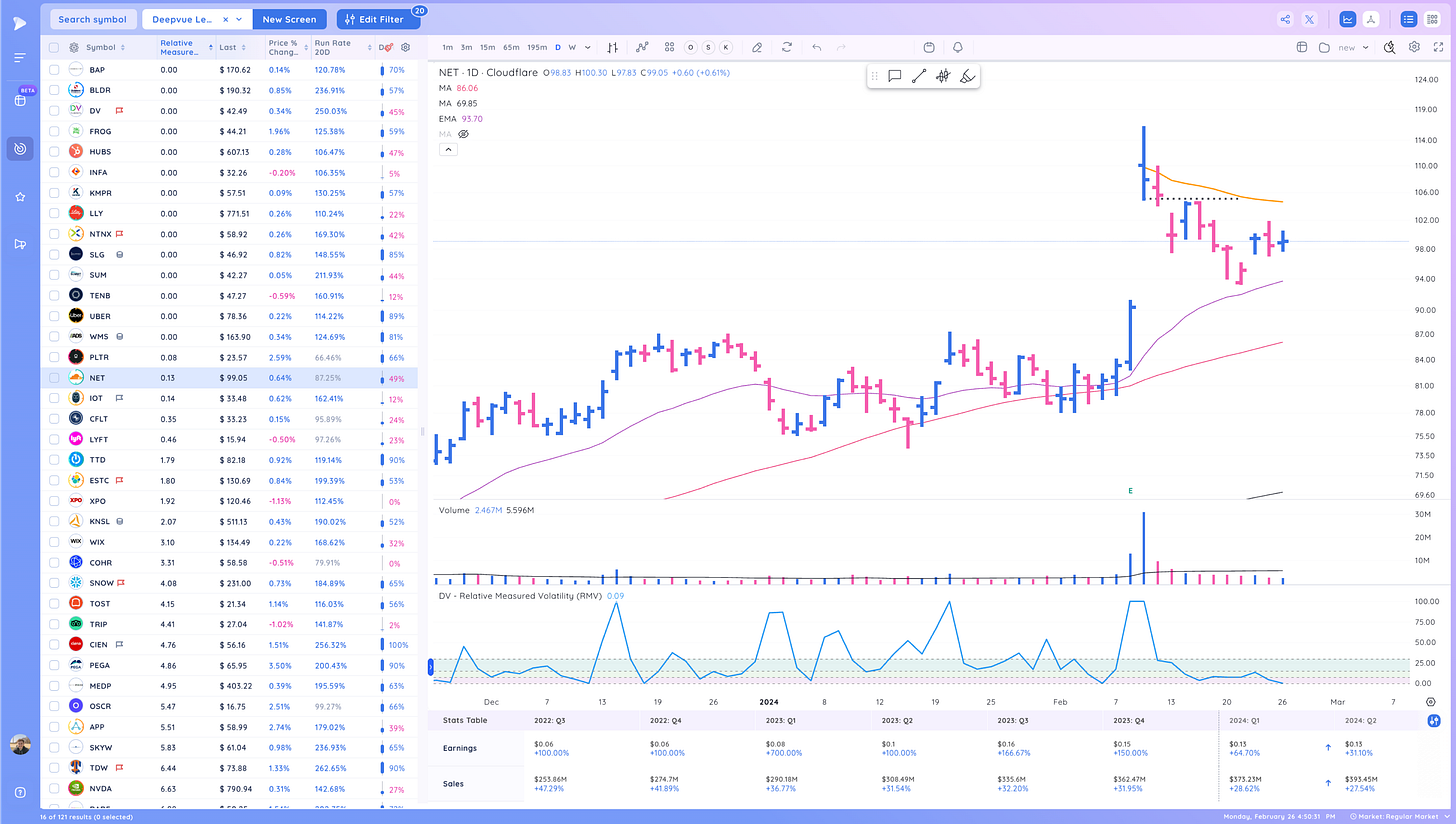Click the Edit Filter button
Image resolution: width=1456 pixels, height=824 pixels.
coord(377,19)
